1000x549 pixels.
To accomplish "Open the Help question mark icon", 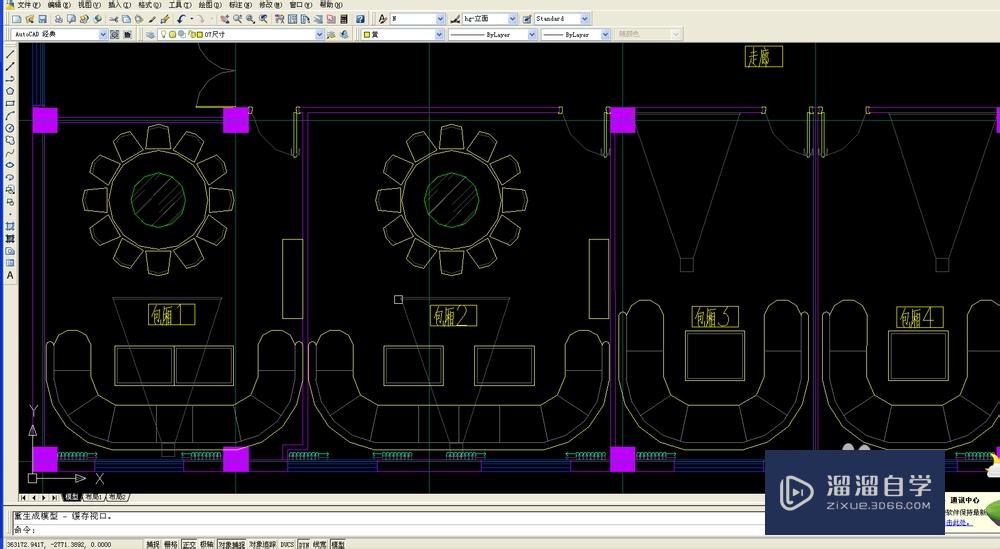I will point(358,19).
